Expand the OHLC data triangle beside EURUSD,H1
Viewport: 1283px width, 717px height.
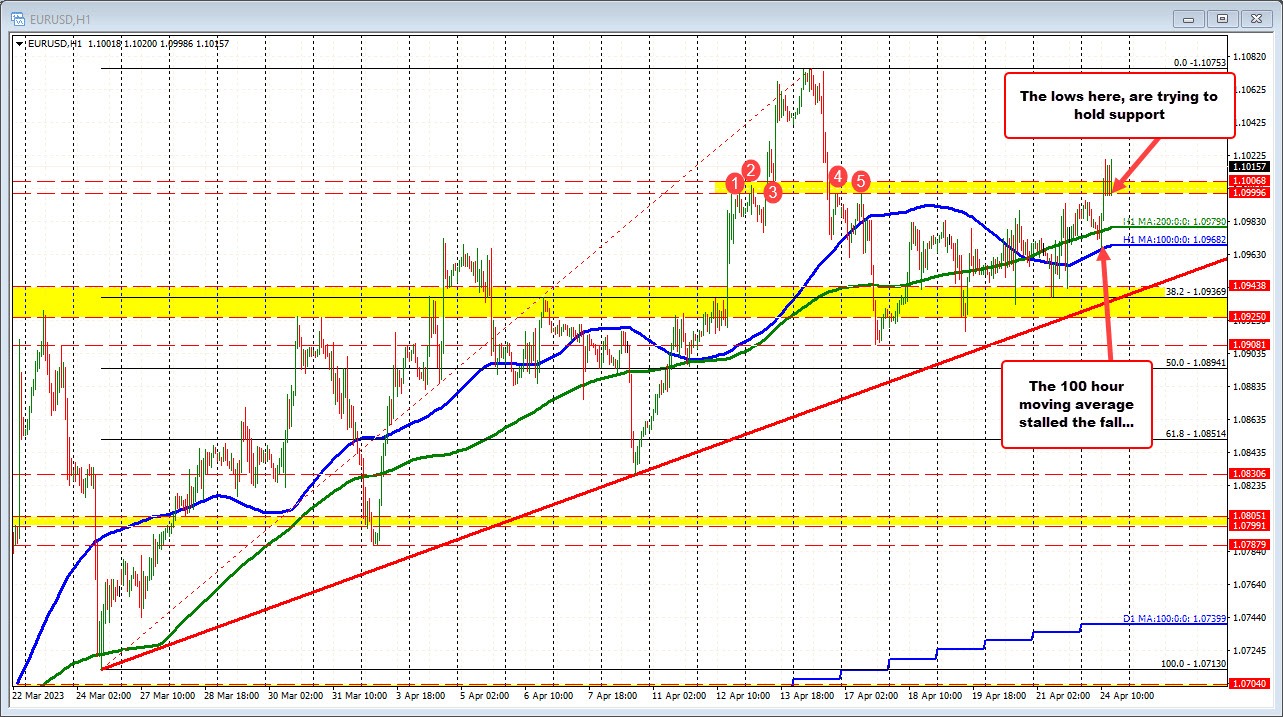[x=18, y=44]
